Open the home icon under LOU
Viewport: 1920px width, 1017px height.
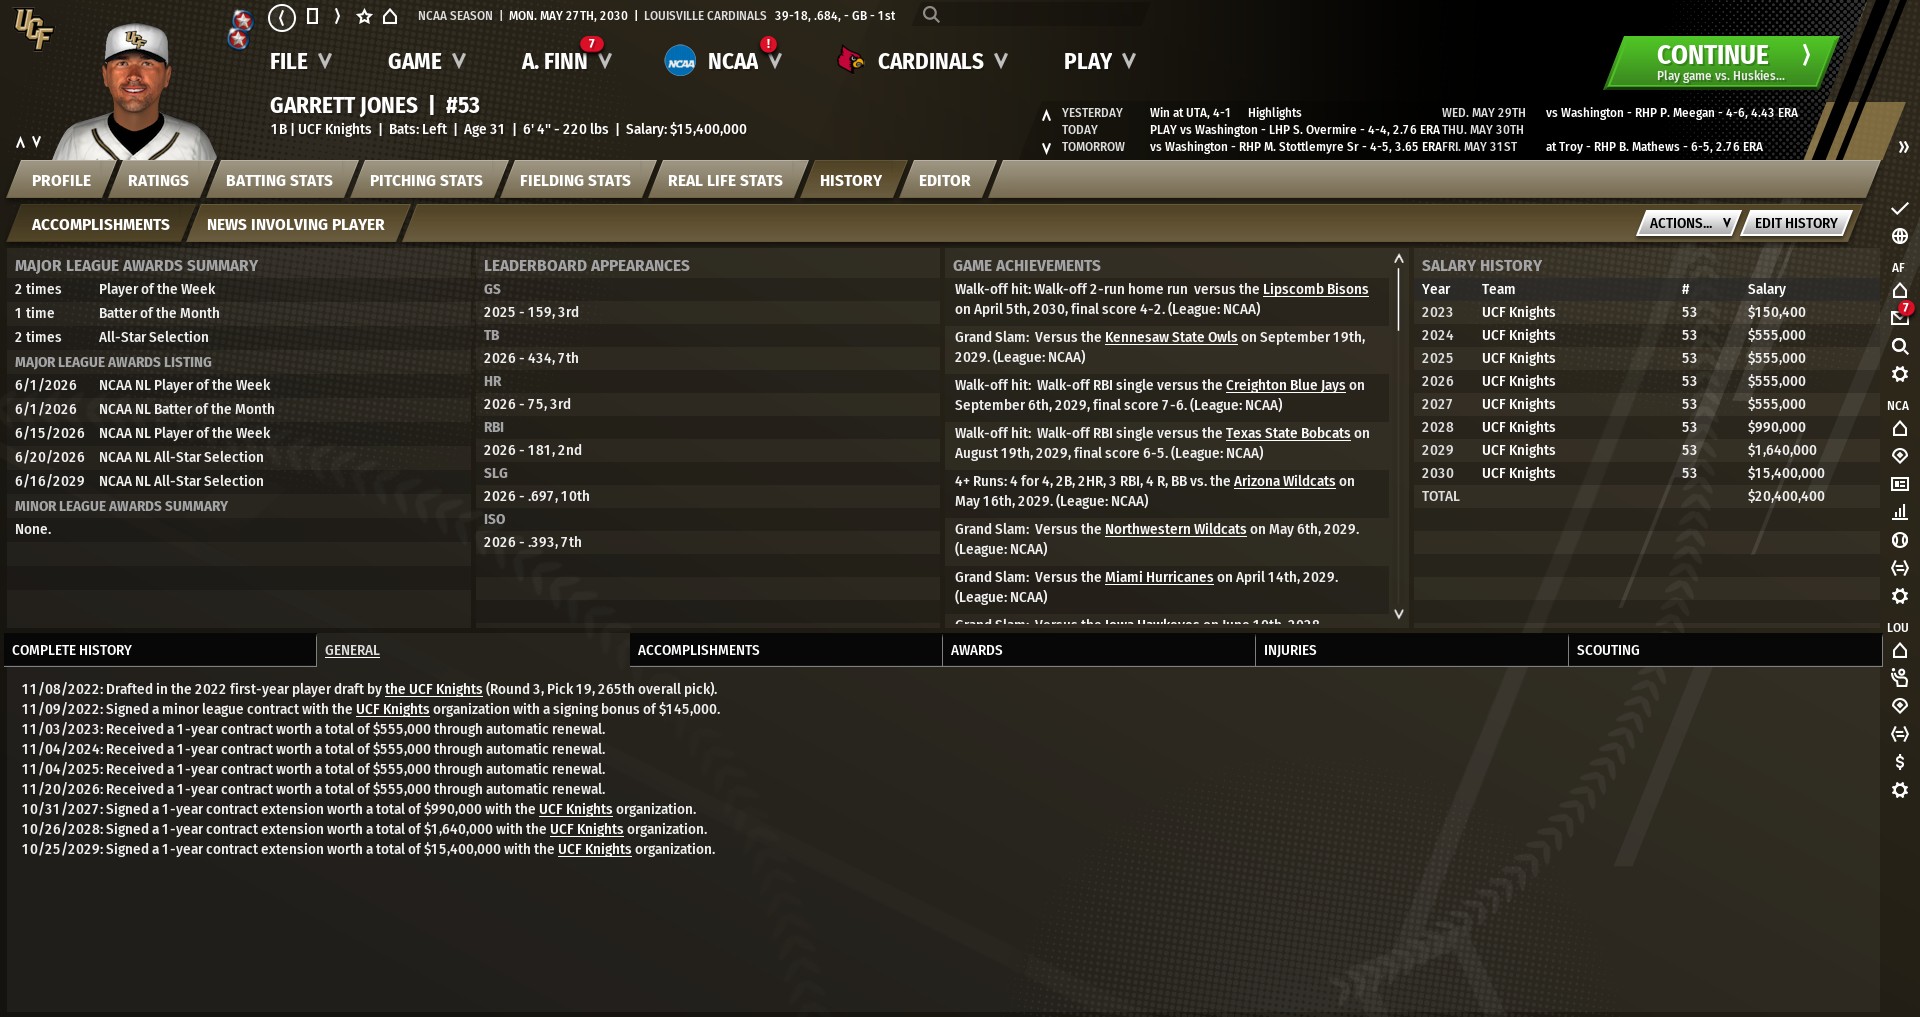pos(1900,651)
